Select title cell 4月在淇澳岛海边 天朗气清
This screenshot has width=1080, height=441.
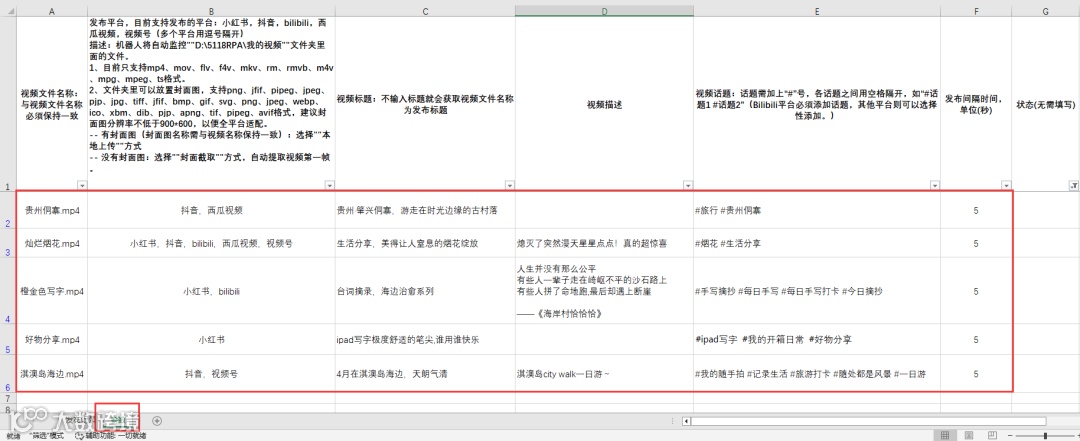click(425, 373)
